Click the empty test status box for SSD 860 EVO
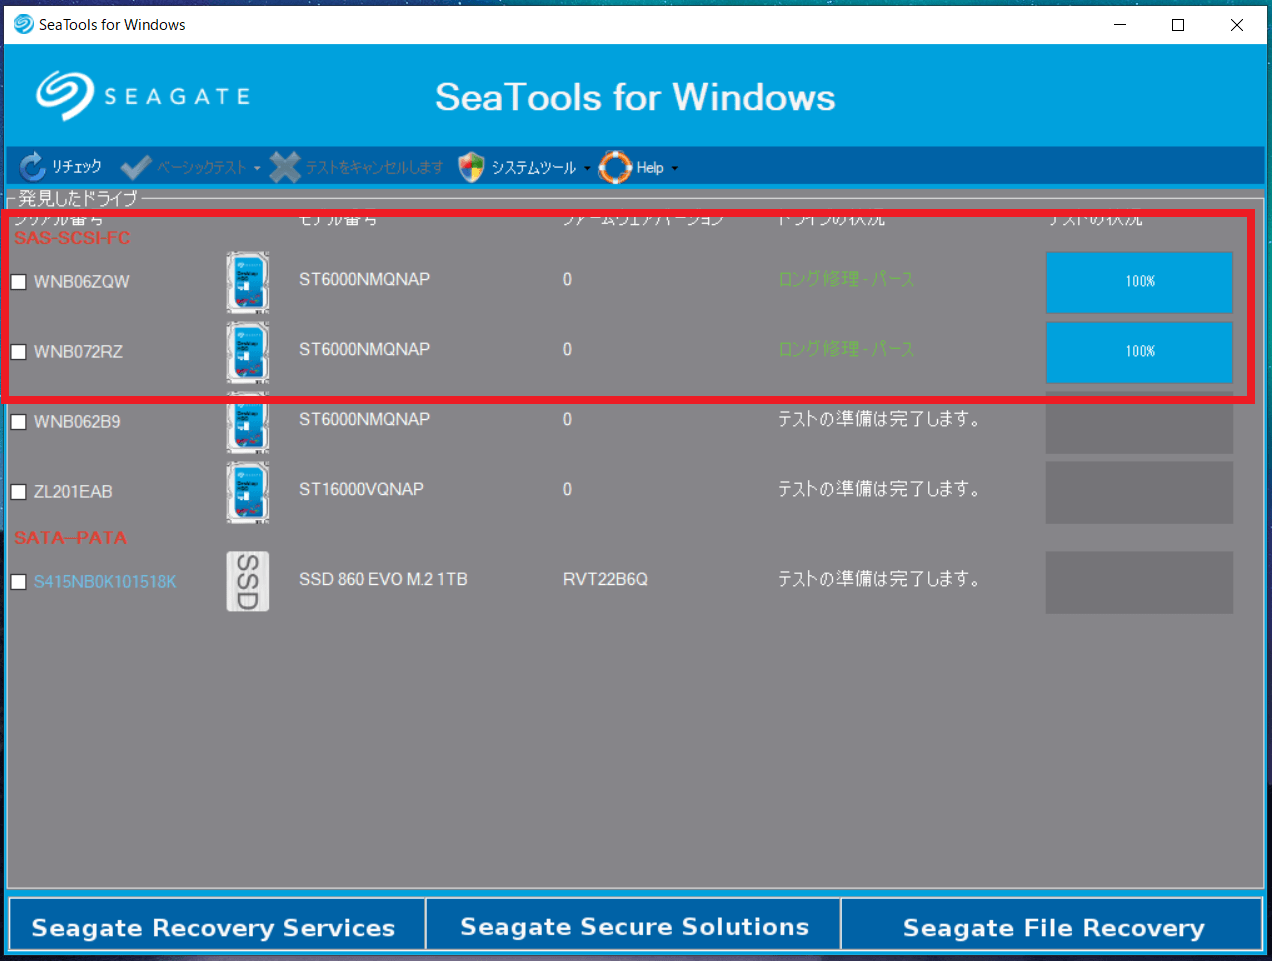Image resolution: width=1272 pixels, height=961 pixels. [1139, 582]
